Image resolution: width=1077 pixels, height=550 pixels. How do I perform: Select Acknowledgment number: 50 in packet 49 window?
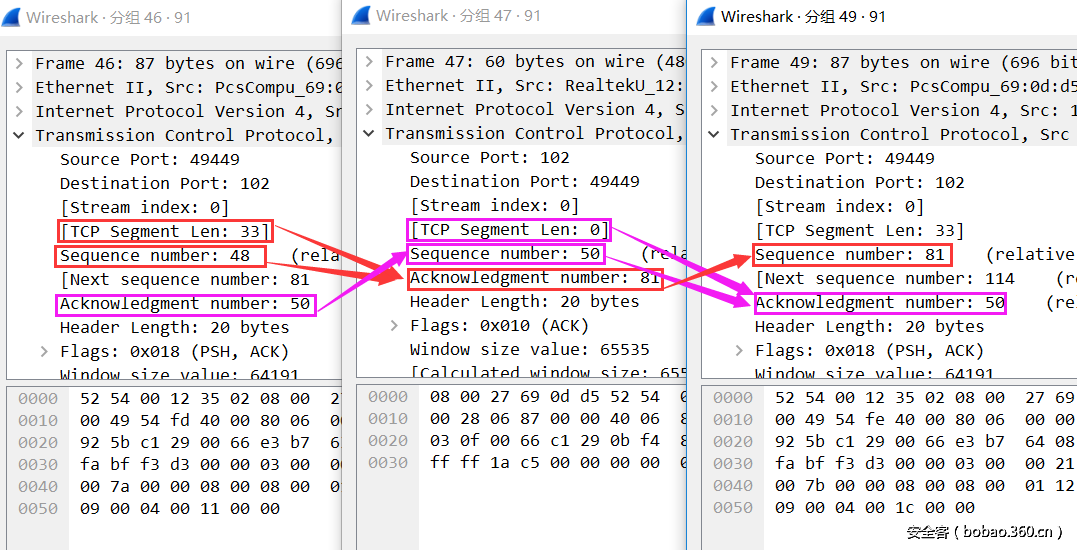pyautogui.click(x=881, y=303)
